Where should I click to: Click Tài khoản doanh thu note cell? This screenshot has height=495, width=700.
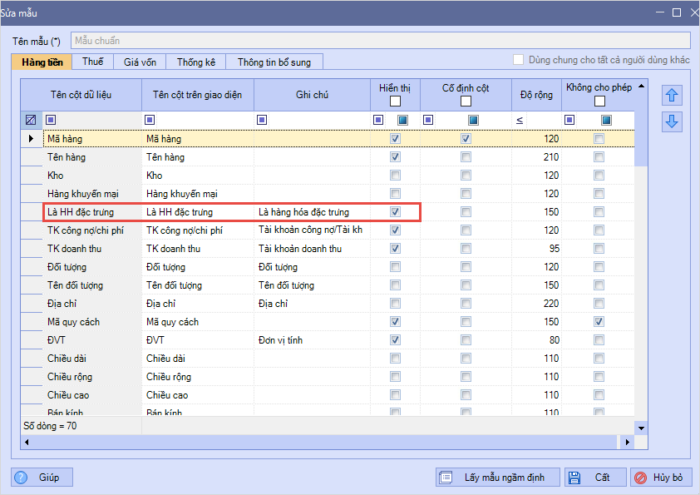pos(312,248)
